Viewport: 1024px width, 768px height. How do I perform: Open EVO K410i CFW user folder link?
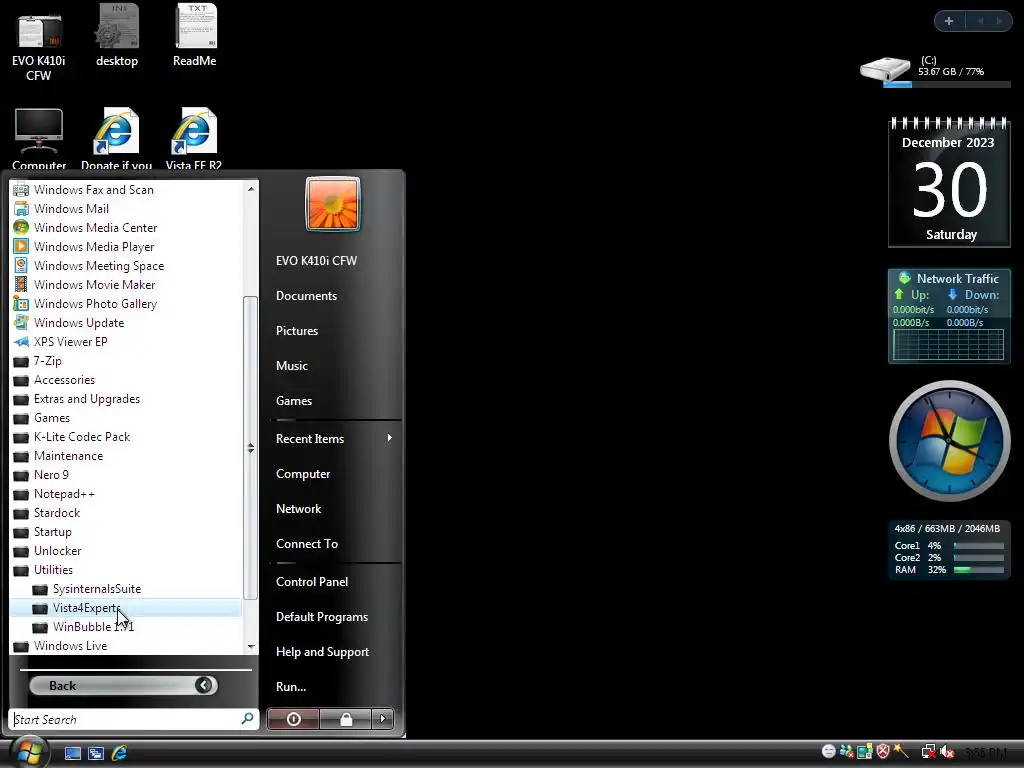pyautogui.click(x=316, y=261)
